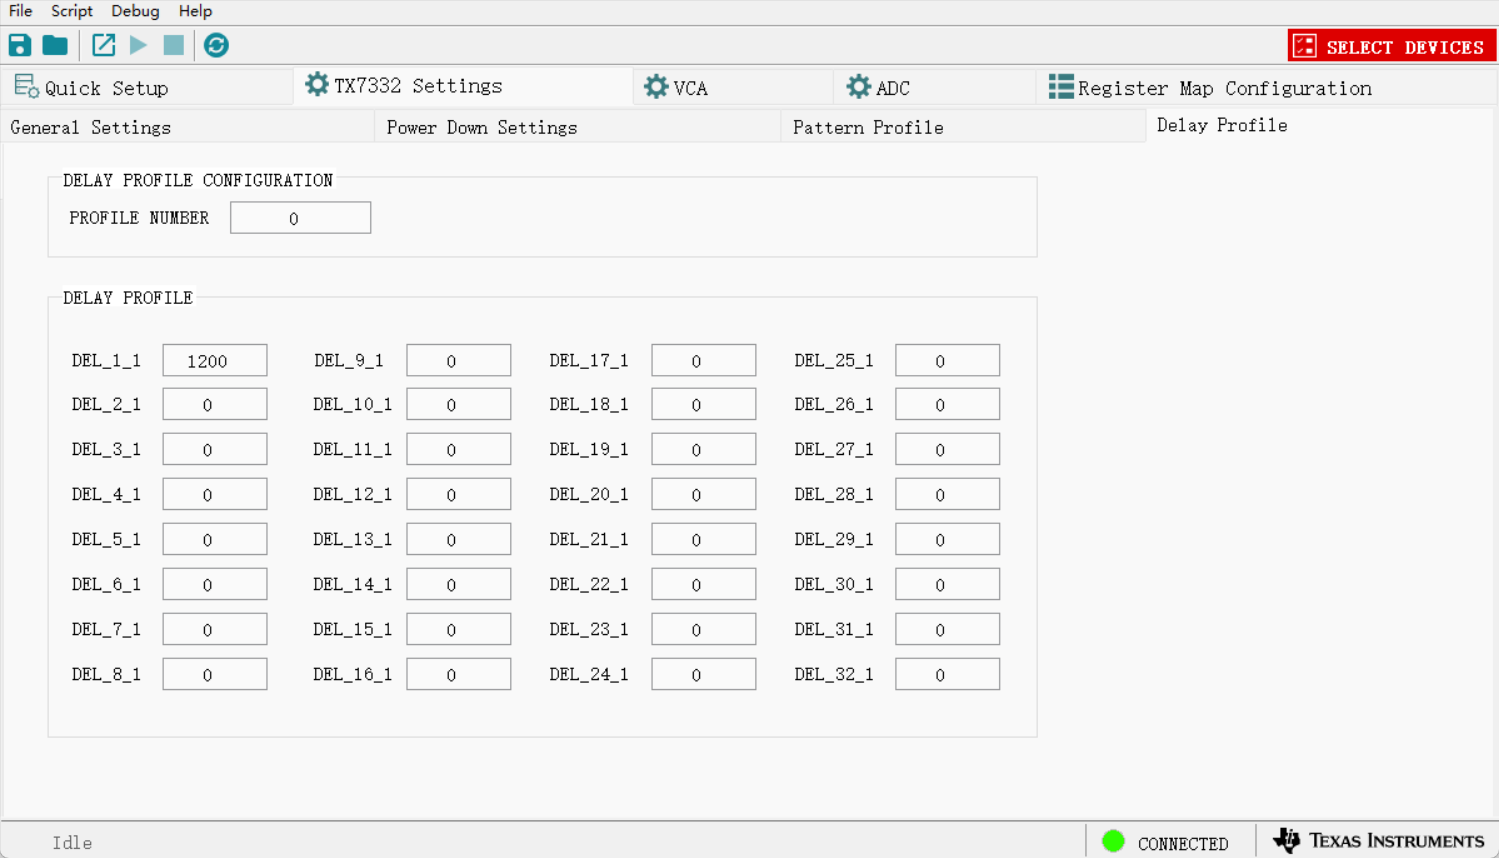1499x858 pixels.
Task: Click the DEL_23_1 input field
Action: tap(704, 629)
